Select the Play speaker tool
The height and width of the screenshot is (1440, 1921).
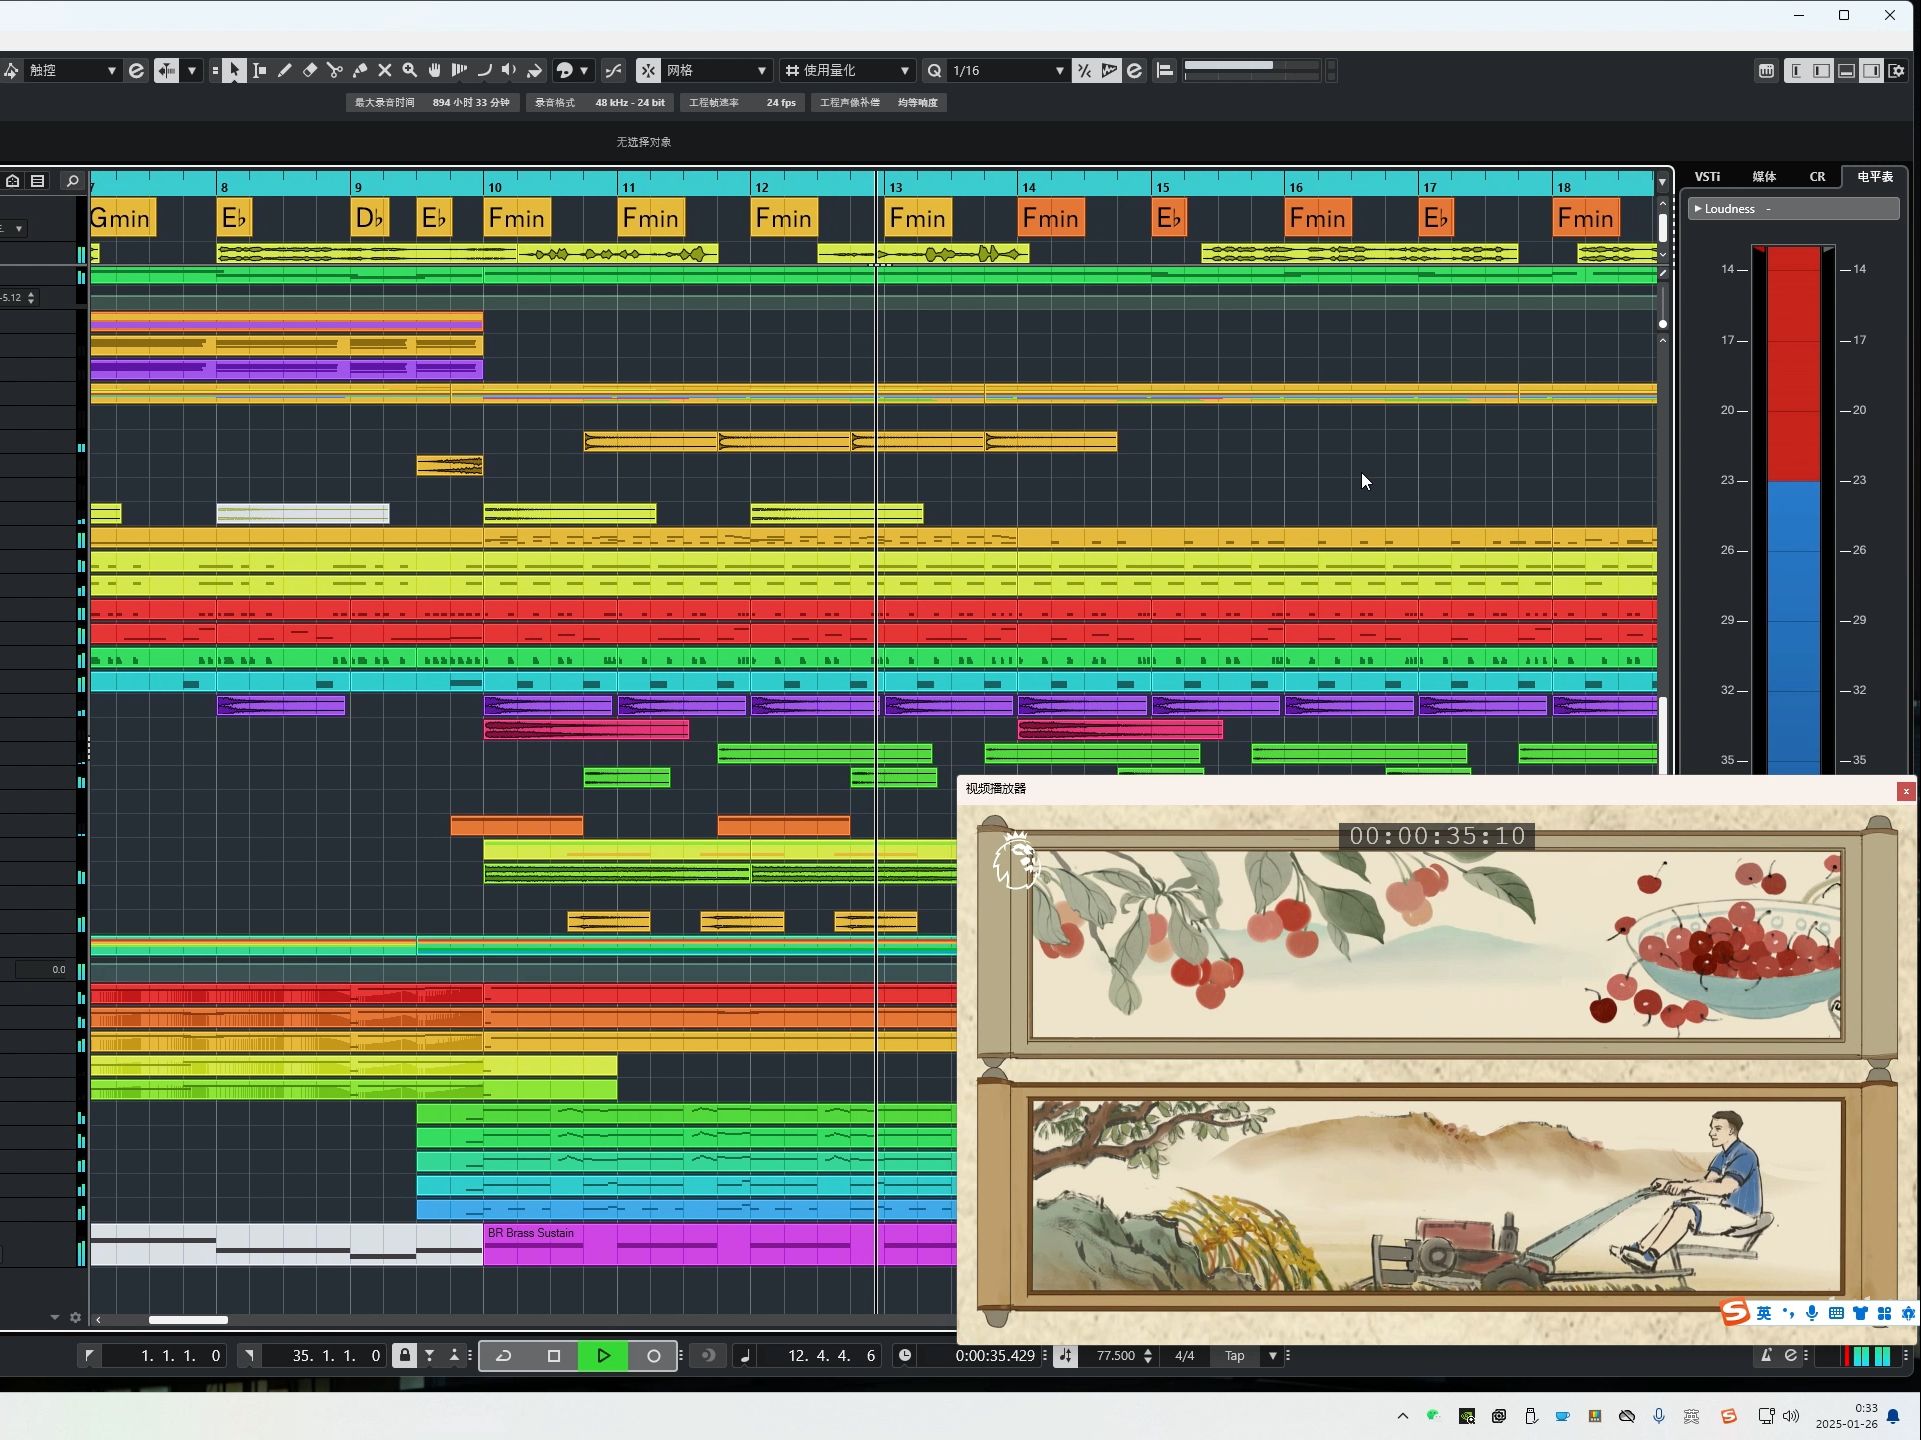point(510,70)
